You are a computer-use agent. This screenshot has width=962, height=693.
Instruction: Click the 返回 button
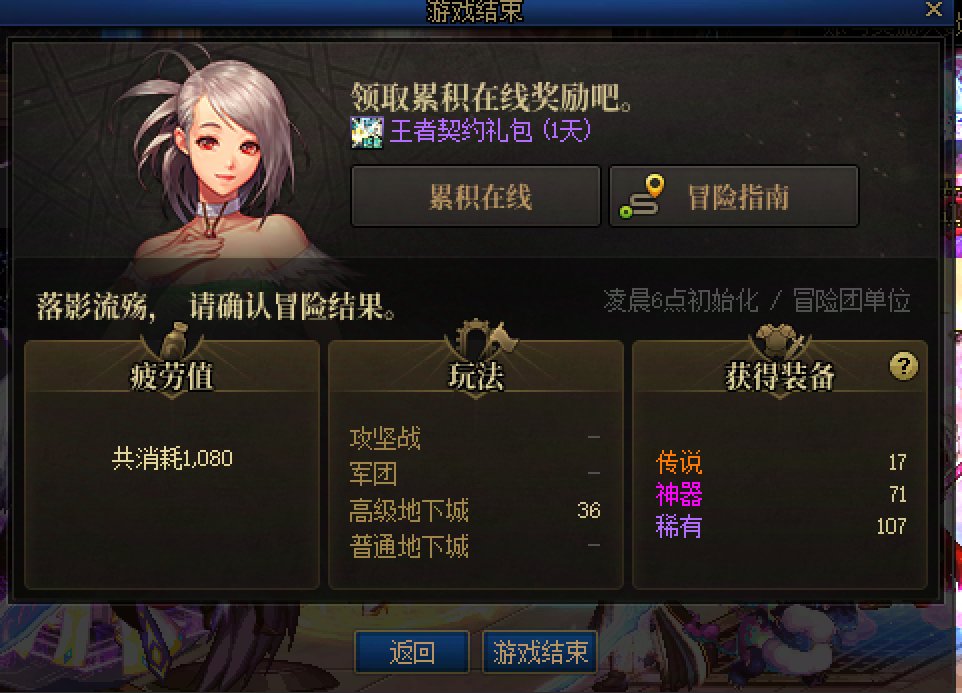point(412,652)
